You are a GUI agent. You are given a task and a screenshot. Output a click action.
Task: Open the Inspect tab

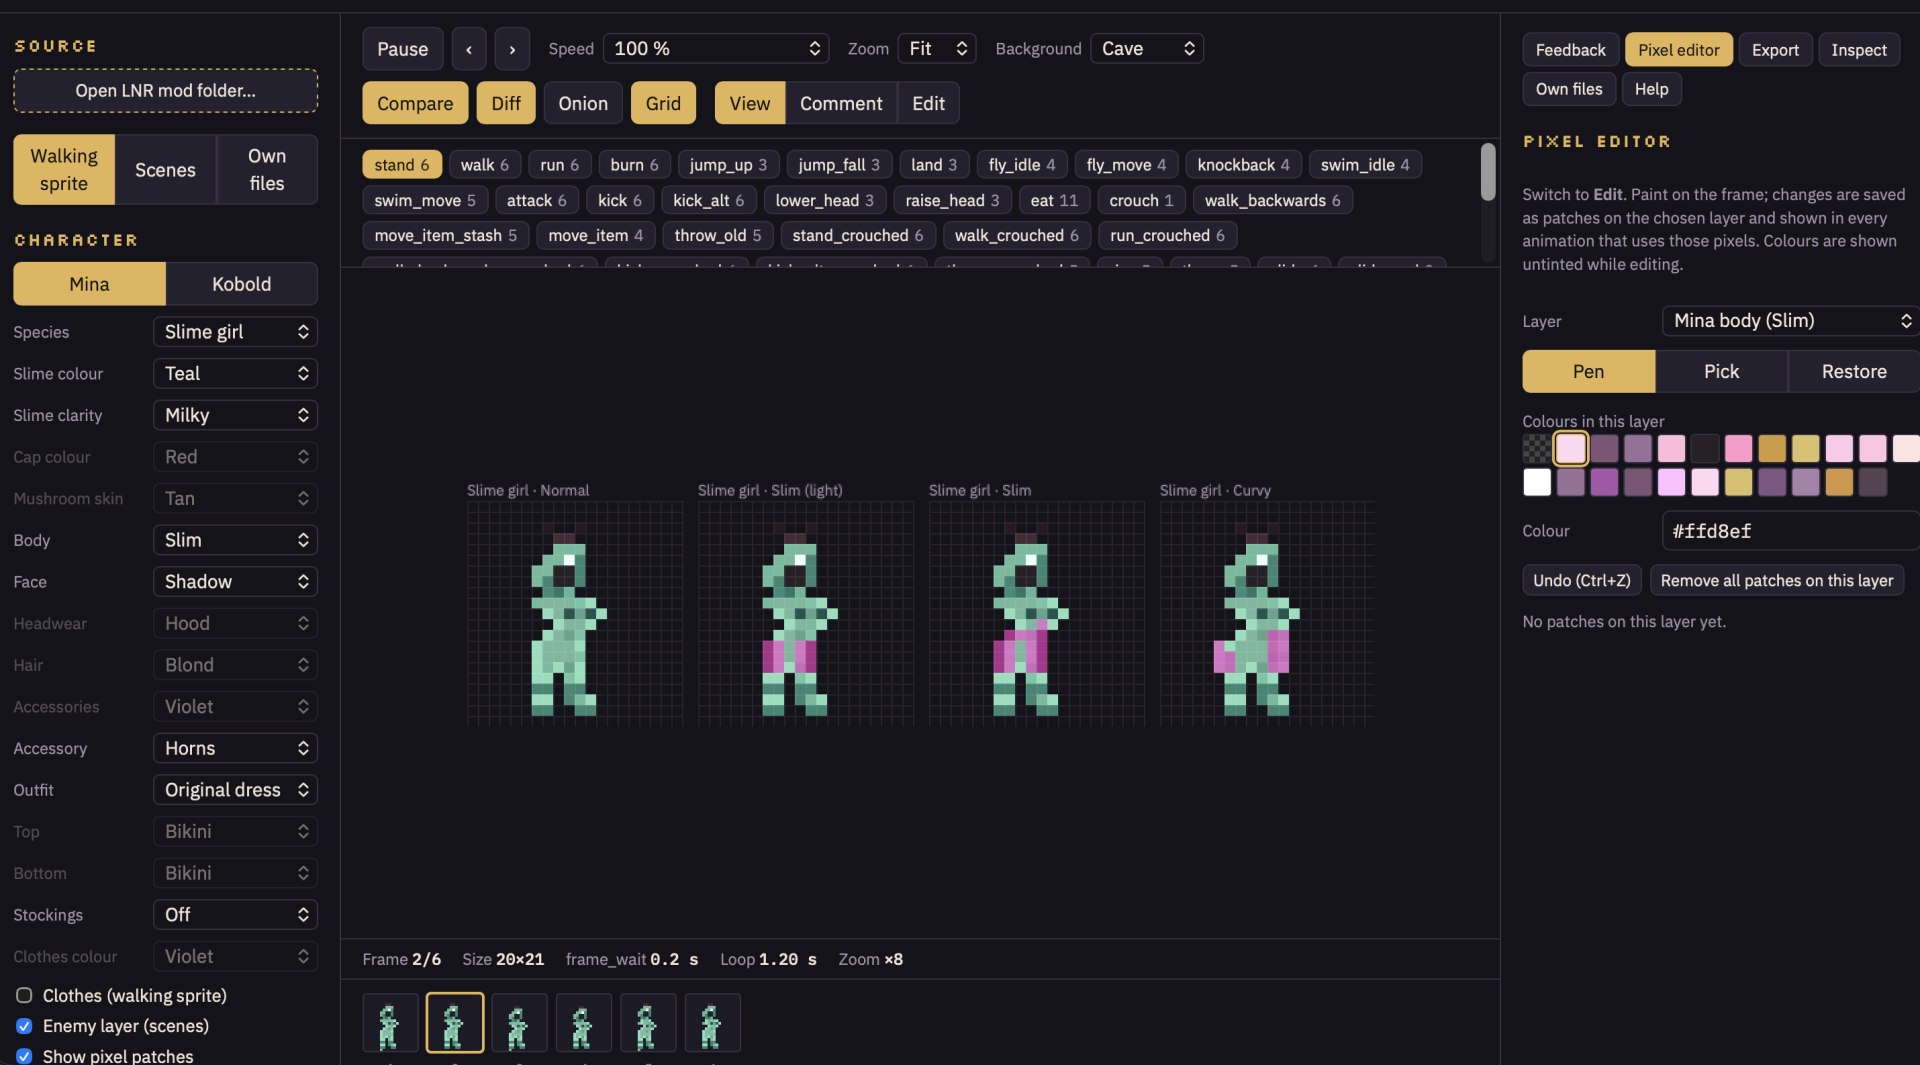point(1859,50)
